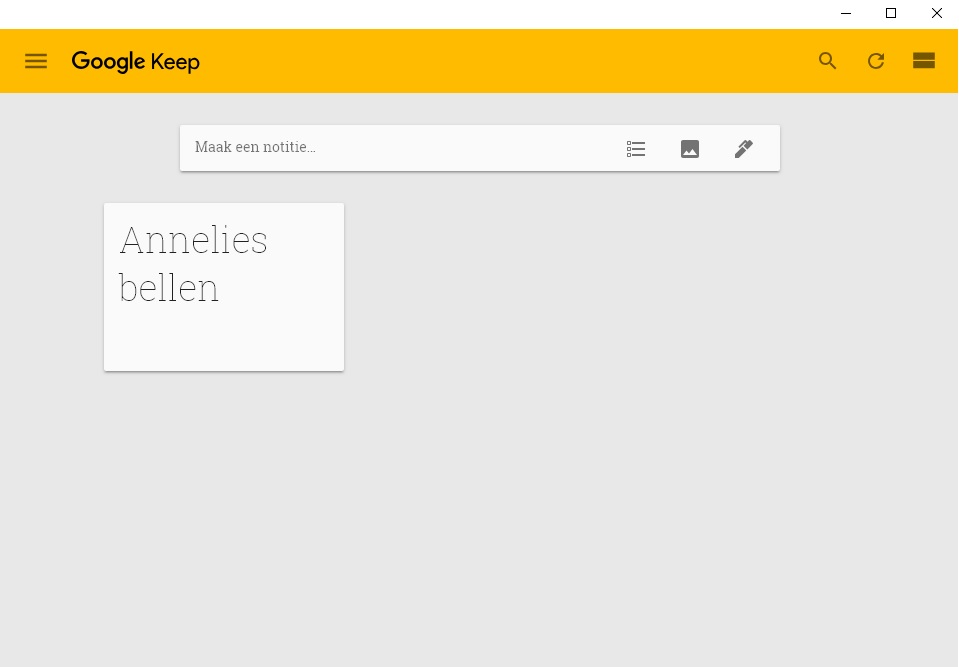This screenshot has width=959, height=667.
Task: Minimize the Google Keep window
Action: (x=846, y=13)
